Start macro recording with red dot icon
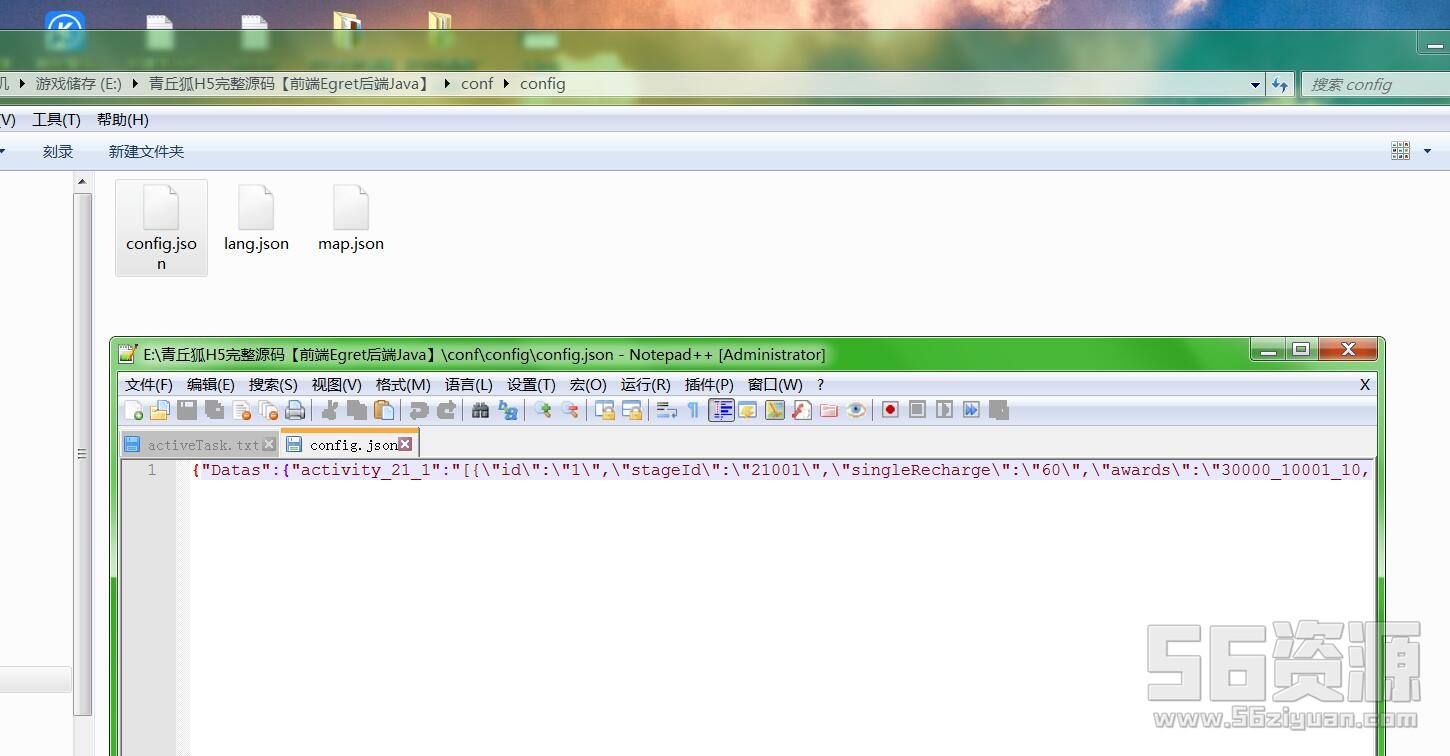Screen dimensions: 1450x756 point(890,410)
